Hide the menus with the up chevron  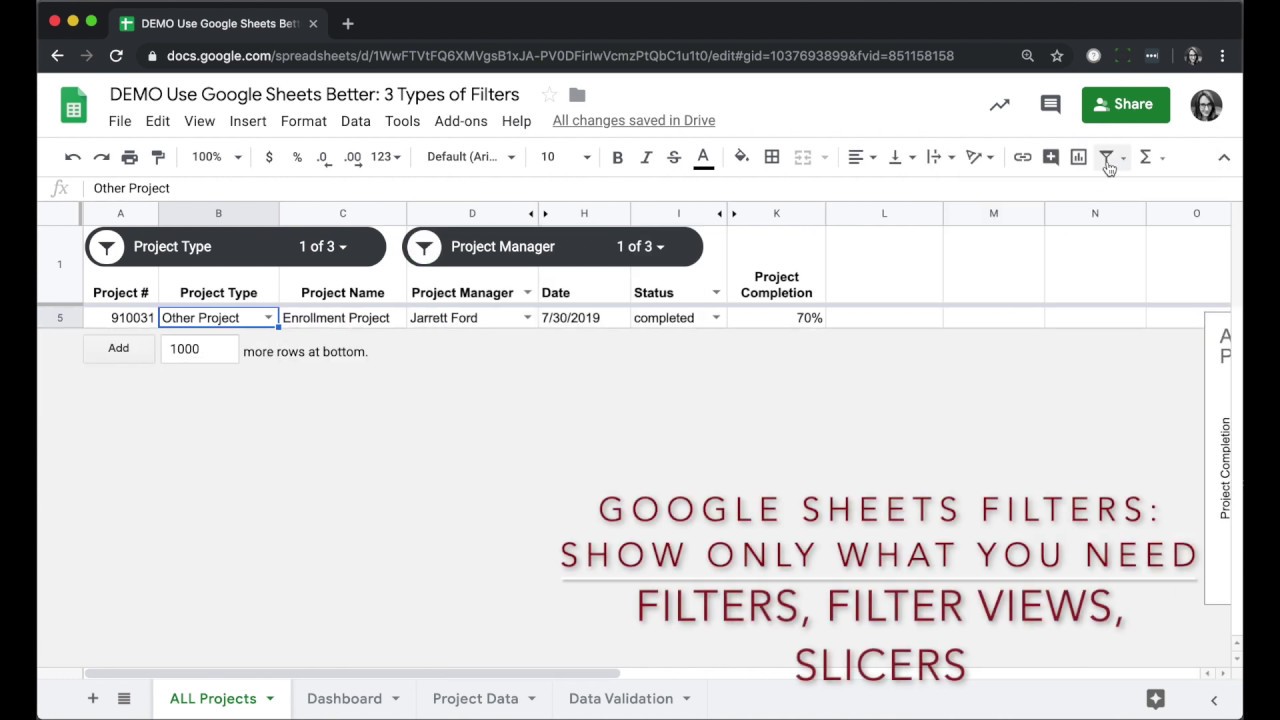point(1224,157)
